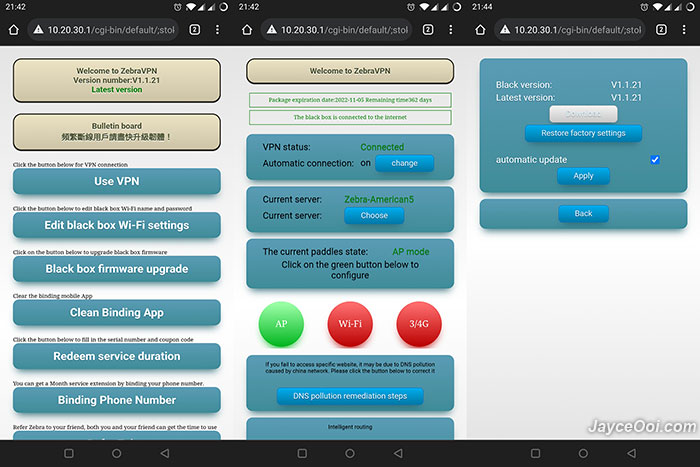Click Restore factory settings button
Viewport: 700px width, 467px height.
tap(583, 133)
